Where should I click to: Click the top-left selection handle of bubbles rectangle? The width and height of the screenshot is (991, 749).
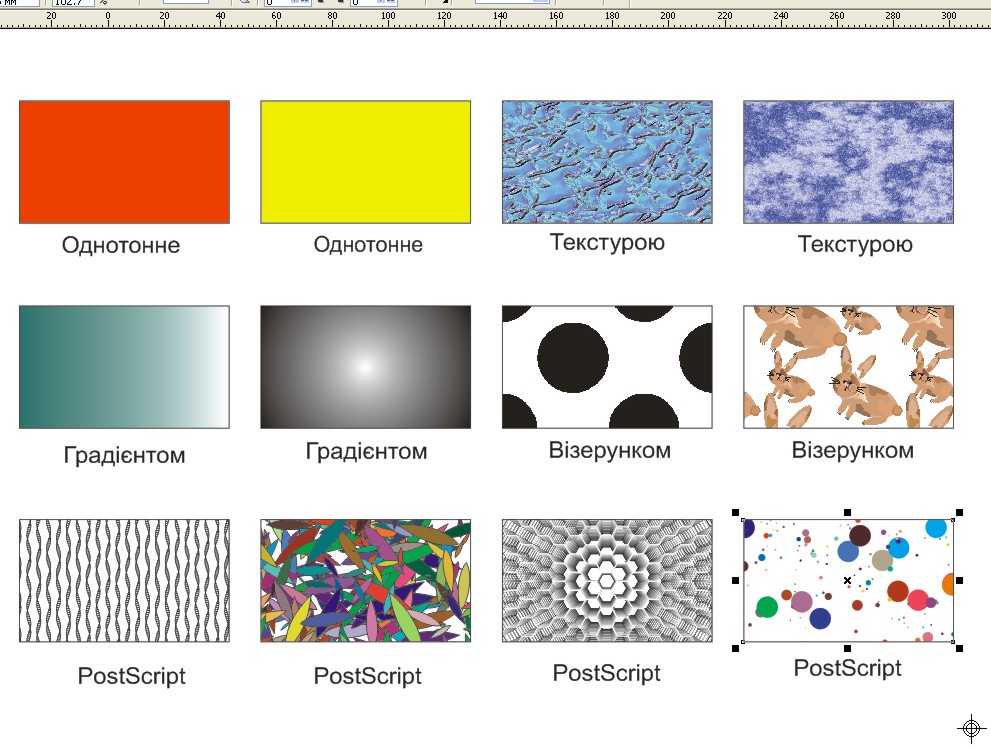[x=736, y=513]
